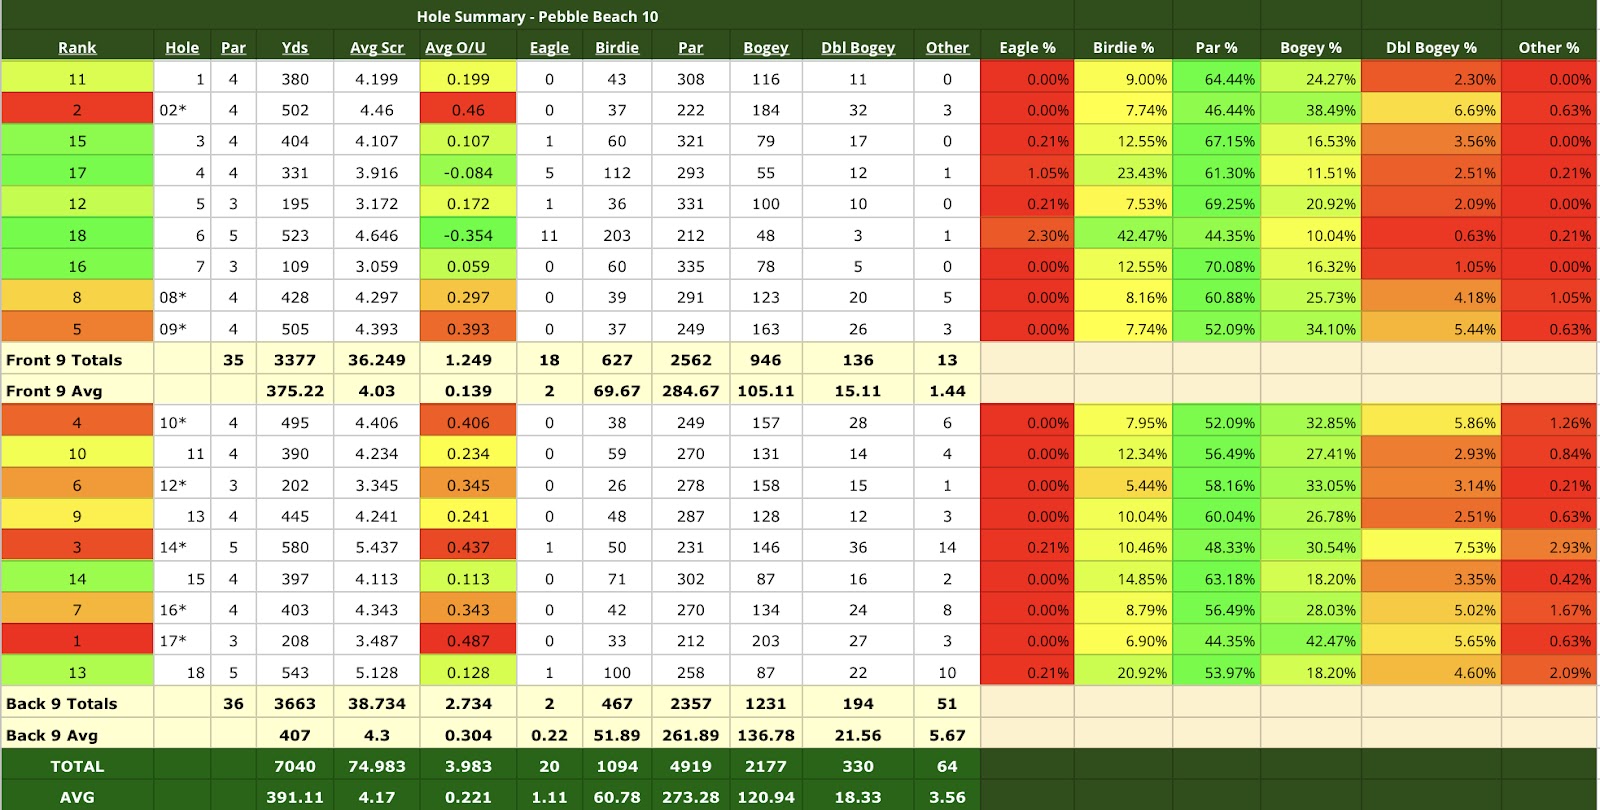
Task: Click the title 'Hole Summary - Pebble Beach 10'
Action: pyautogui.click(x=537, y=16)
